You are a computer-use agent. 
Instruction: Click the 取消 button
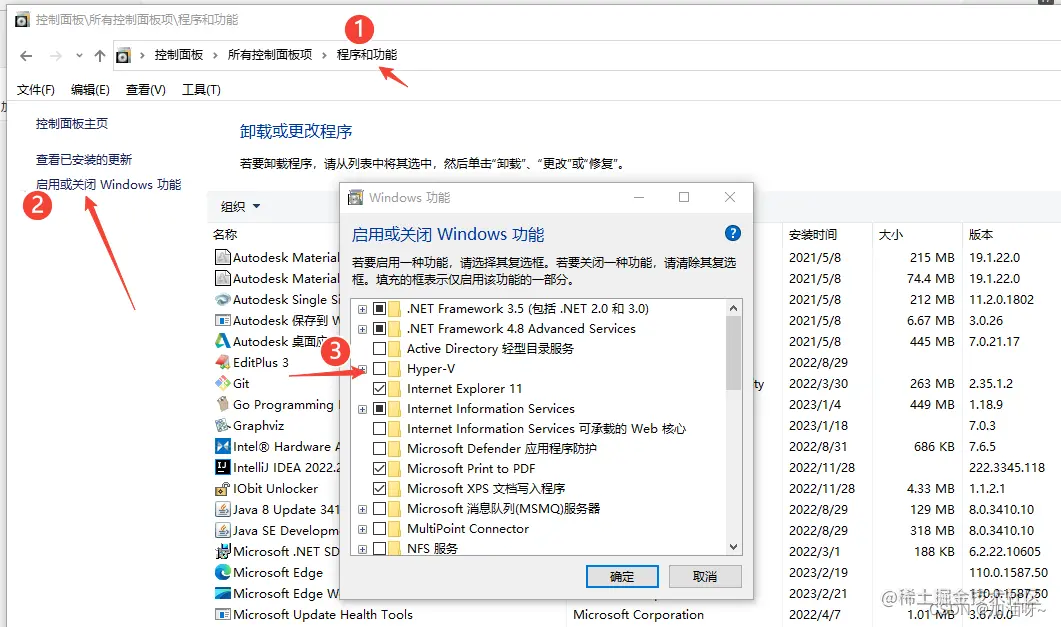point(705,576)
